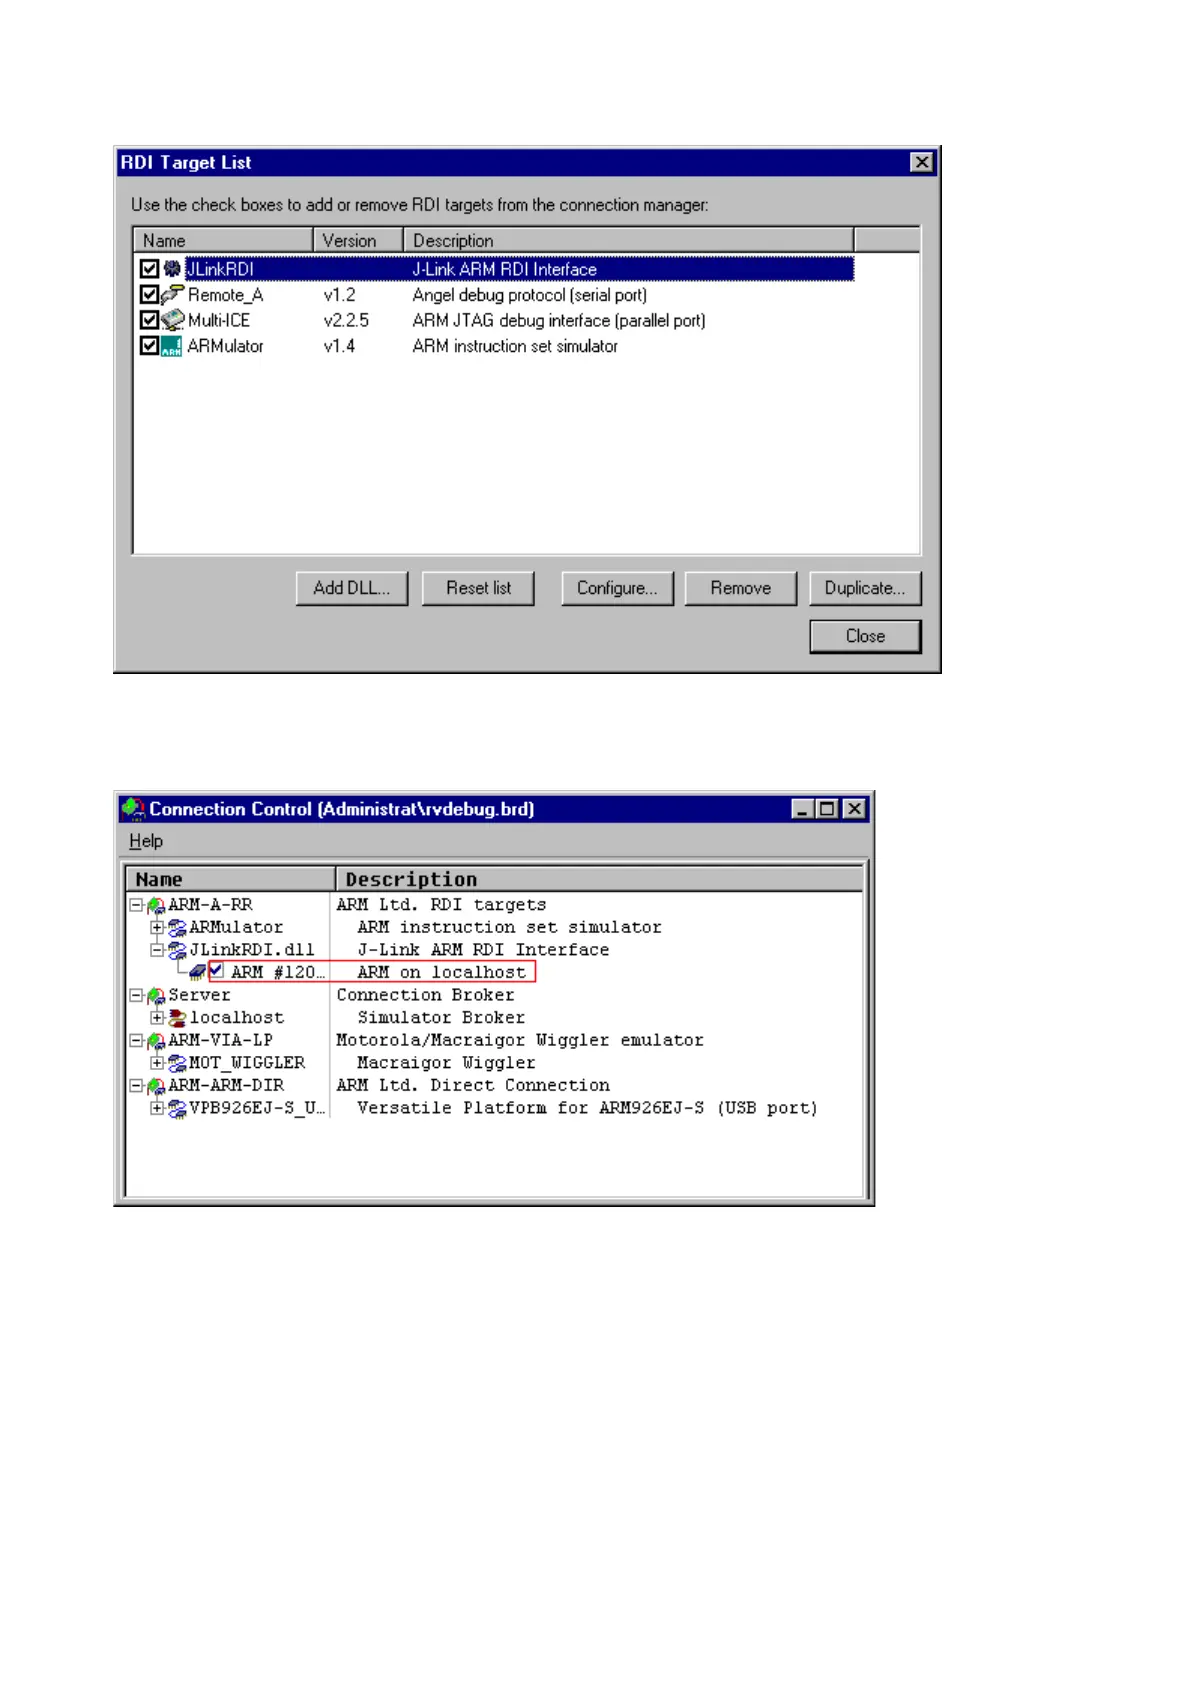1190x1684 pixels.
Task: Click the ARMulator ARM logo icon
Action: [x=172, y=346]
